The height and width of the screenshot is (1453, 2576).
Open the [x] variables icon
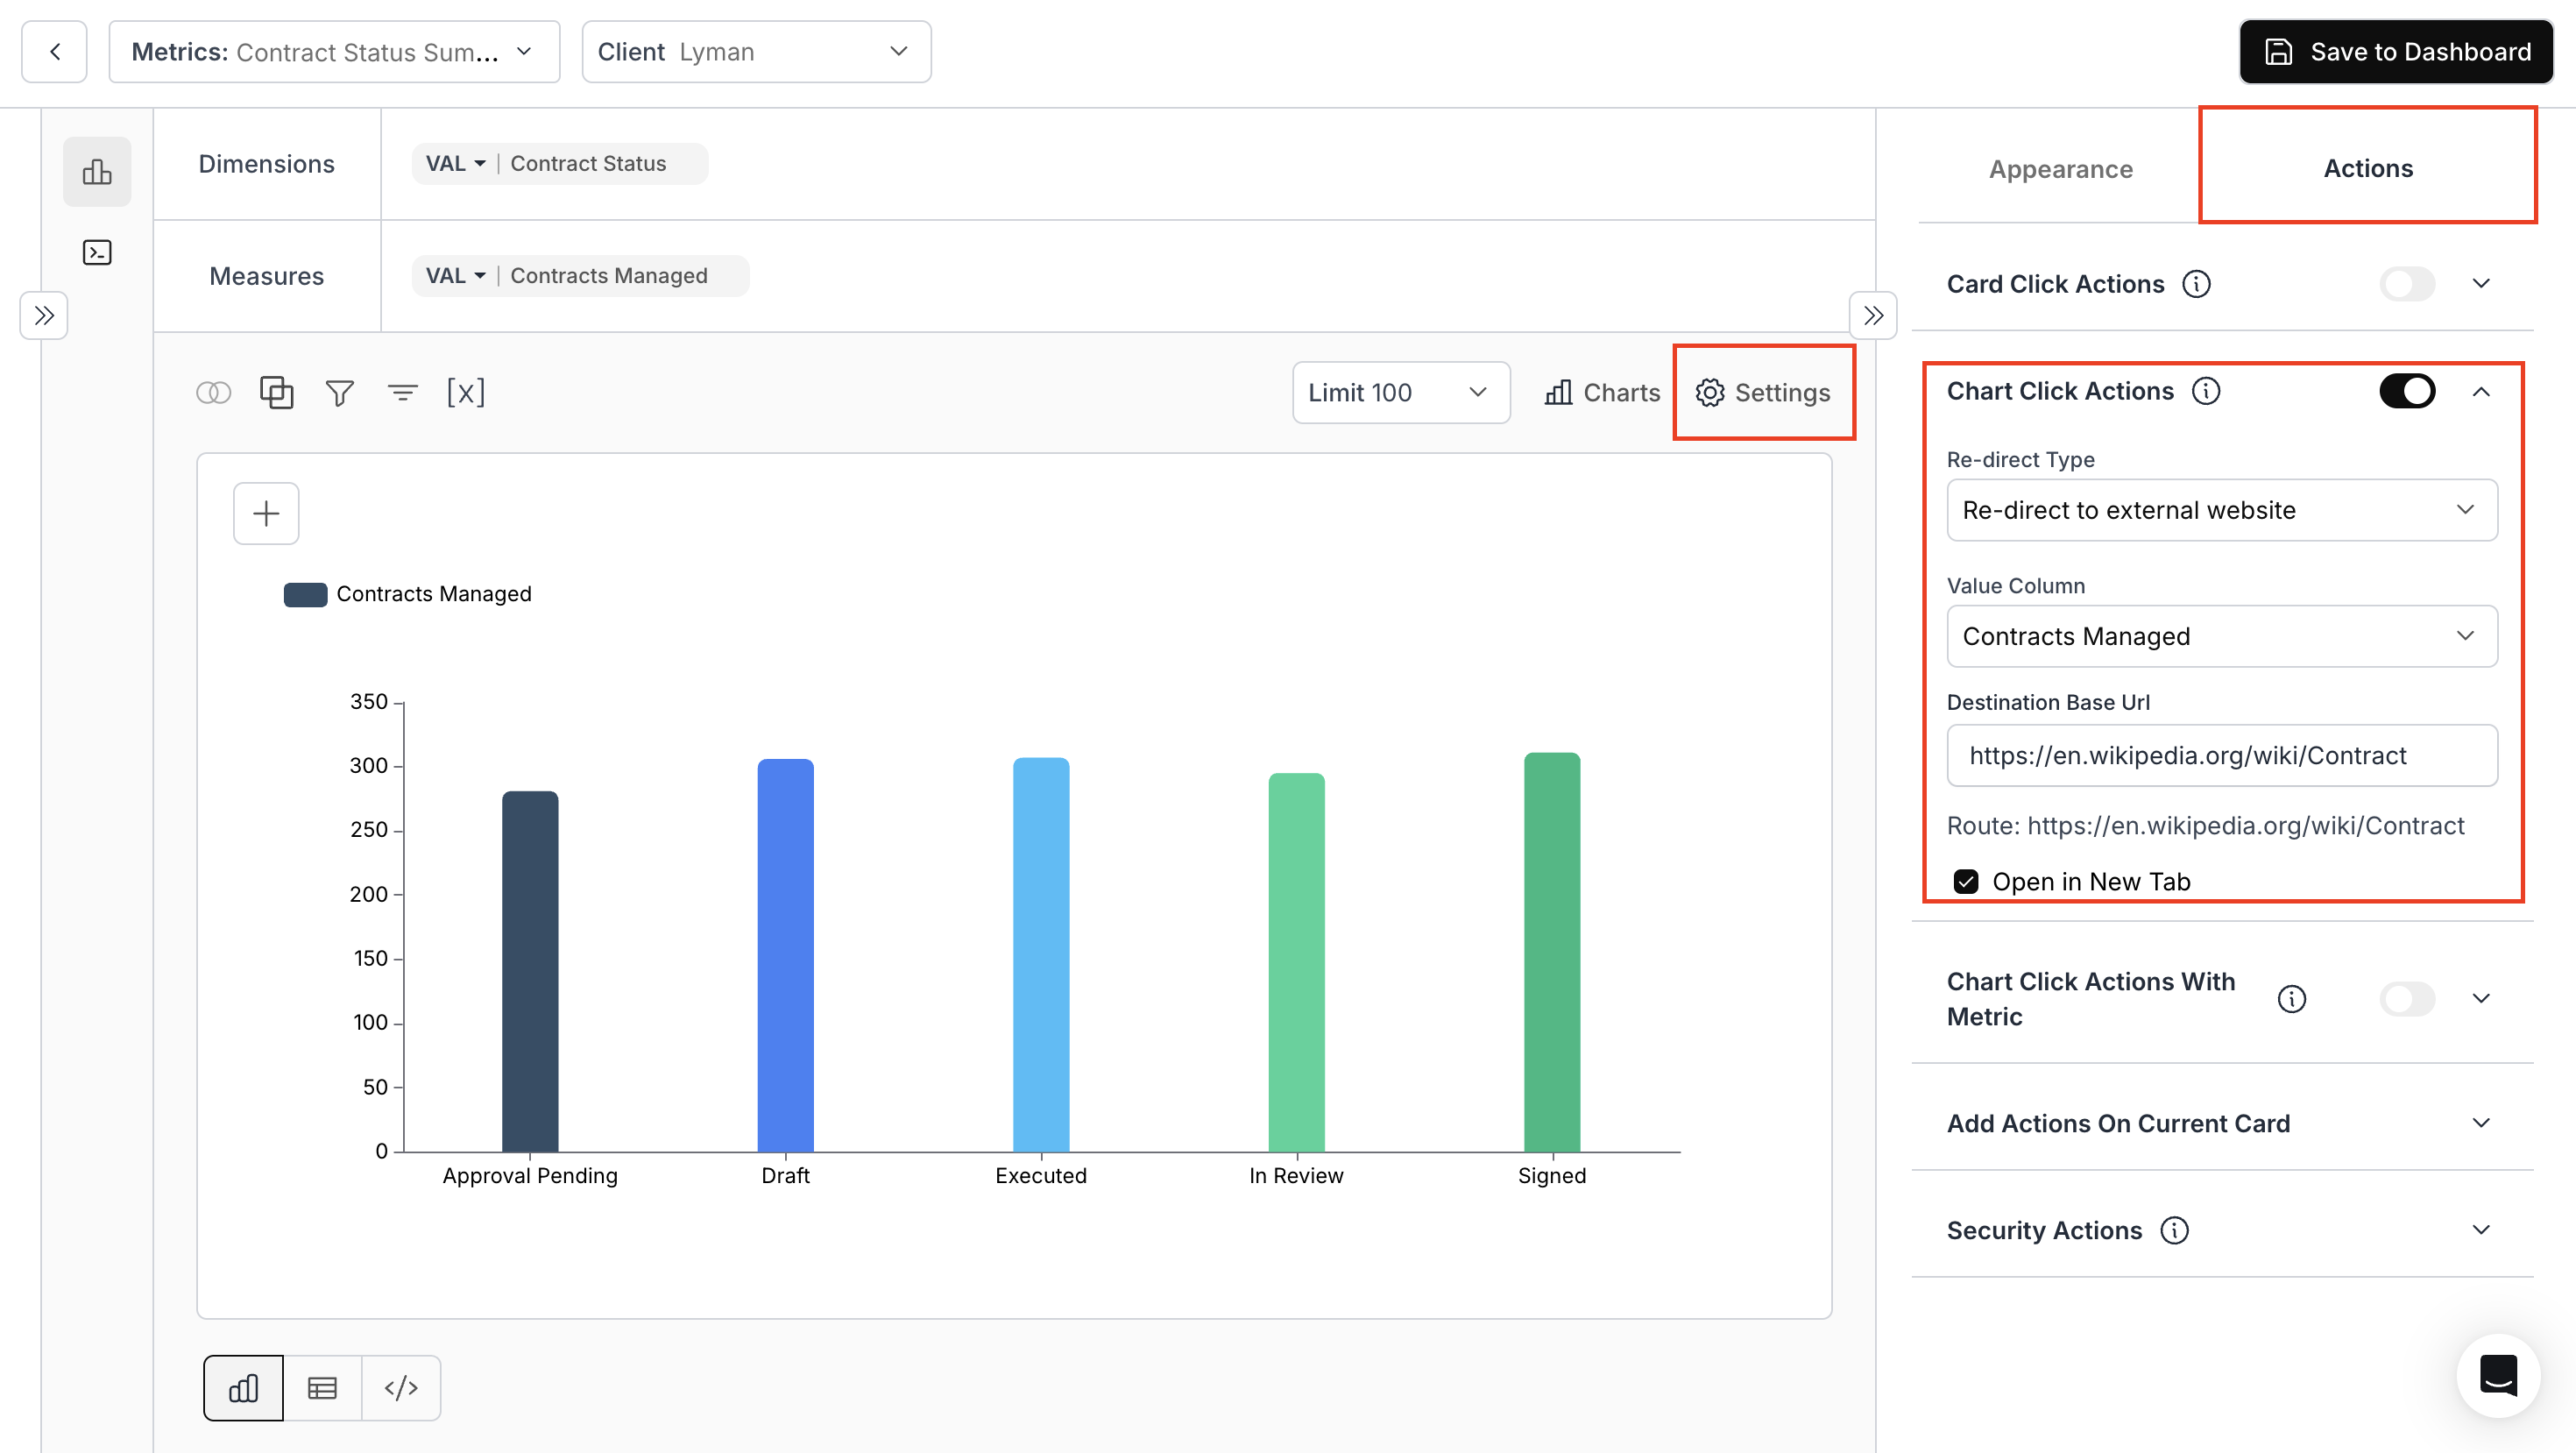[466, 392]
